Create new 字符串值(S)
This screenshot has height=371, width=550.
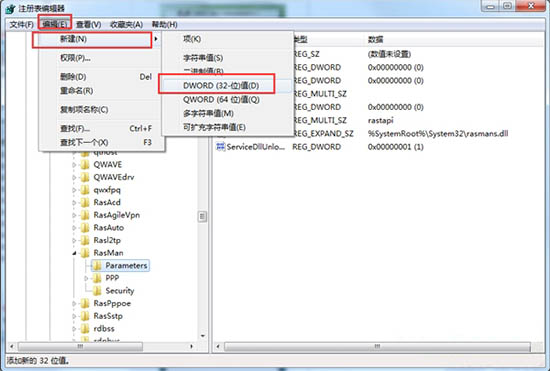(227, 58)
